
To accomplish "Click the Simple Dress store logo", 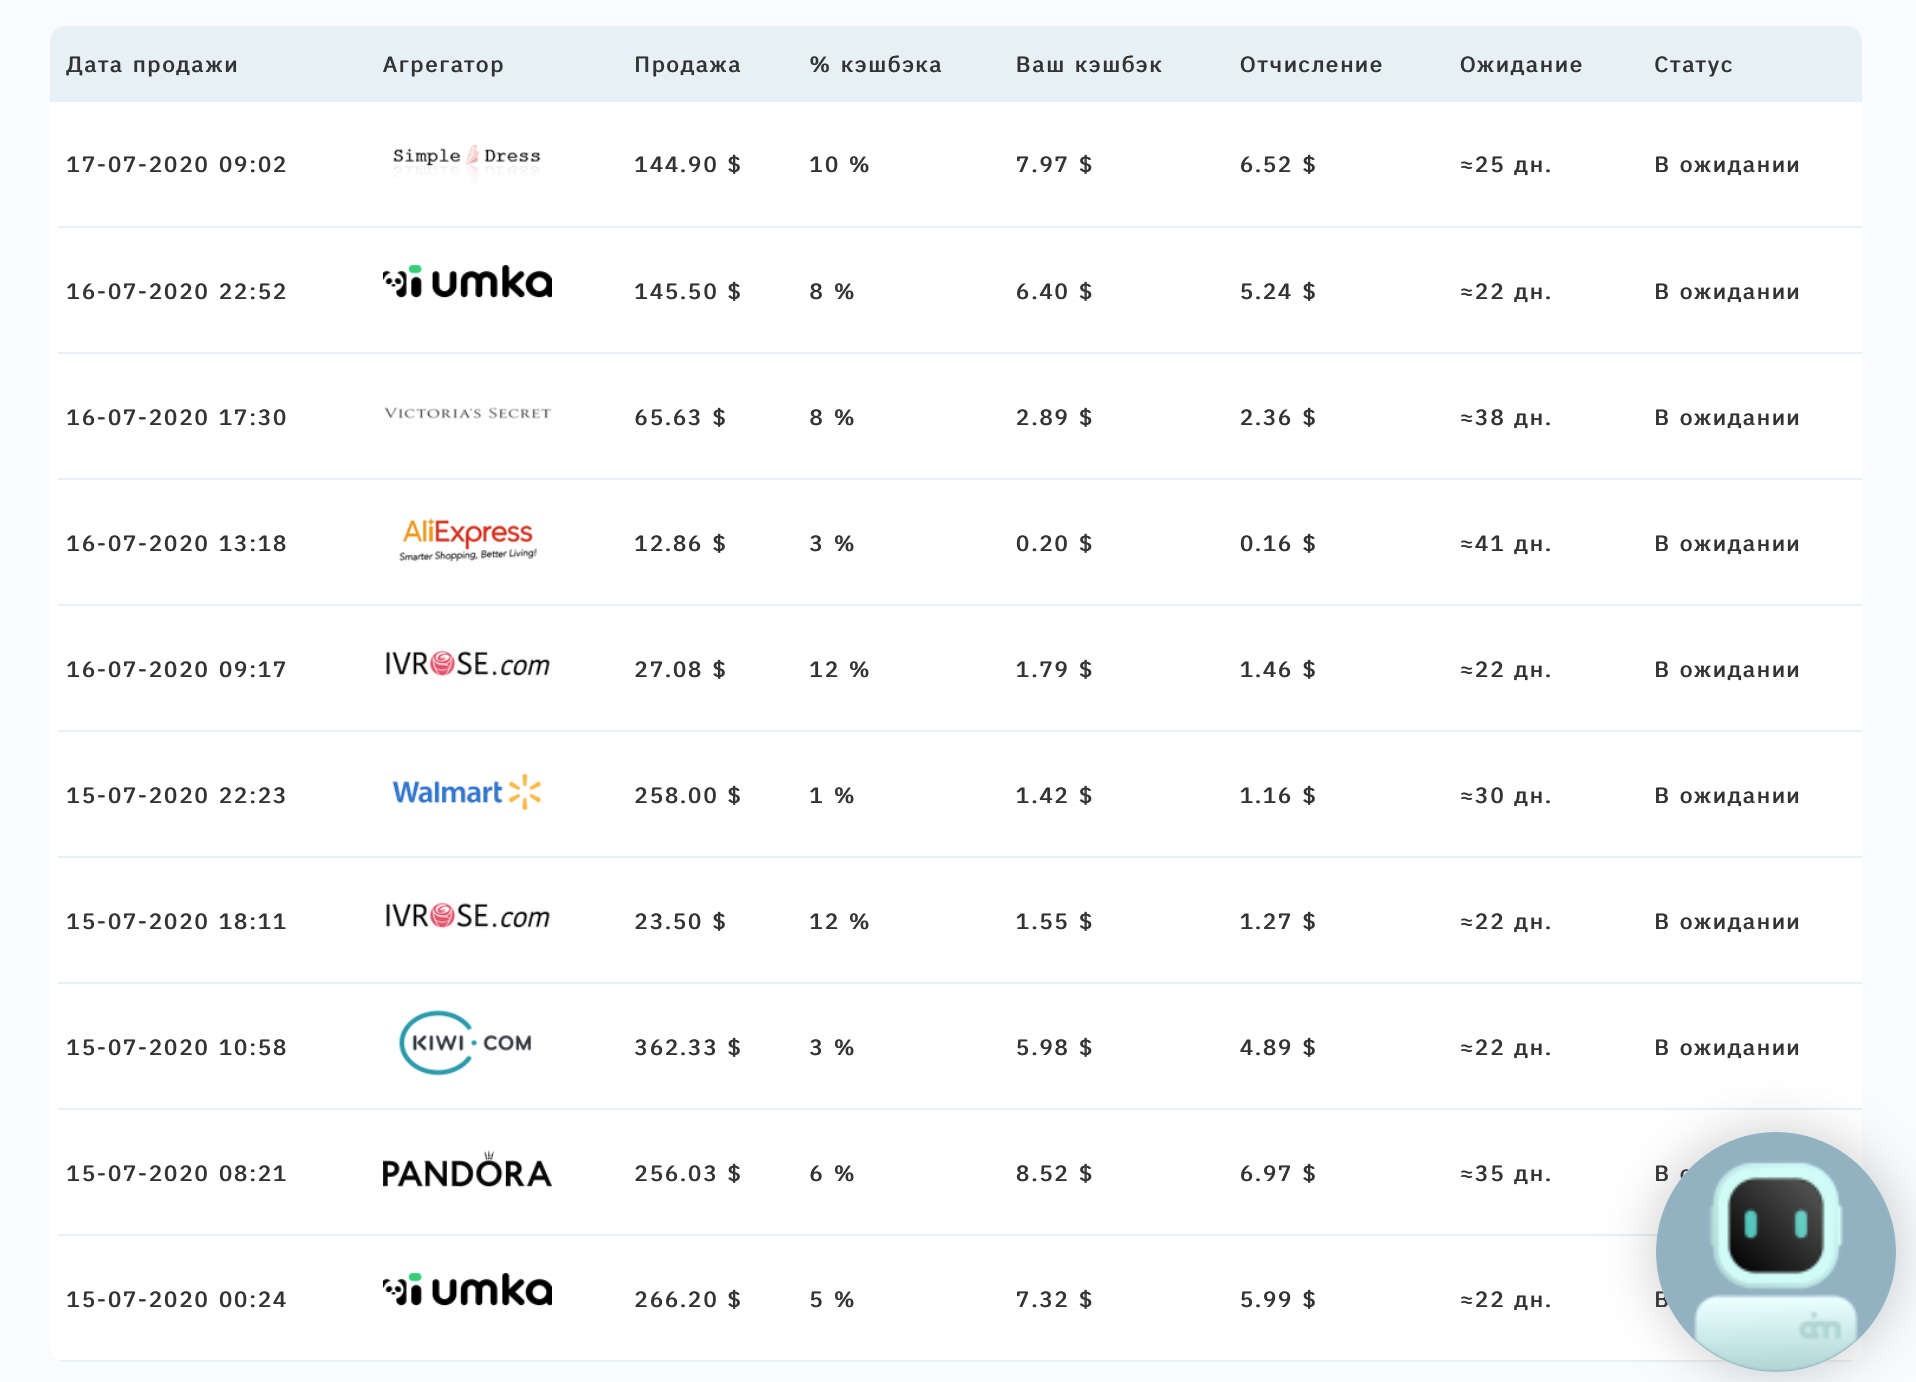I will [466, 159].
